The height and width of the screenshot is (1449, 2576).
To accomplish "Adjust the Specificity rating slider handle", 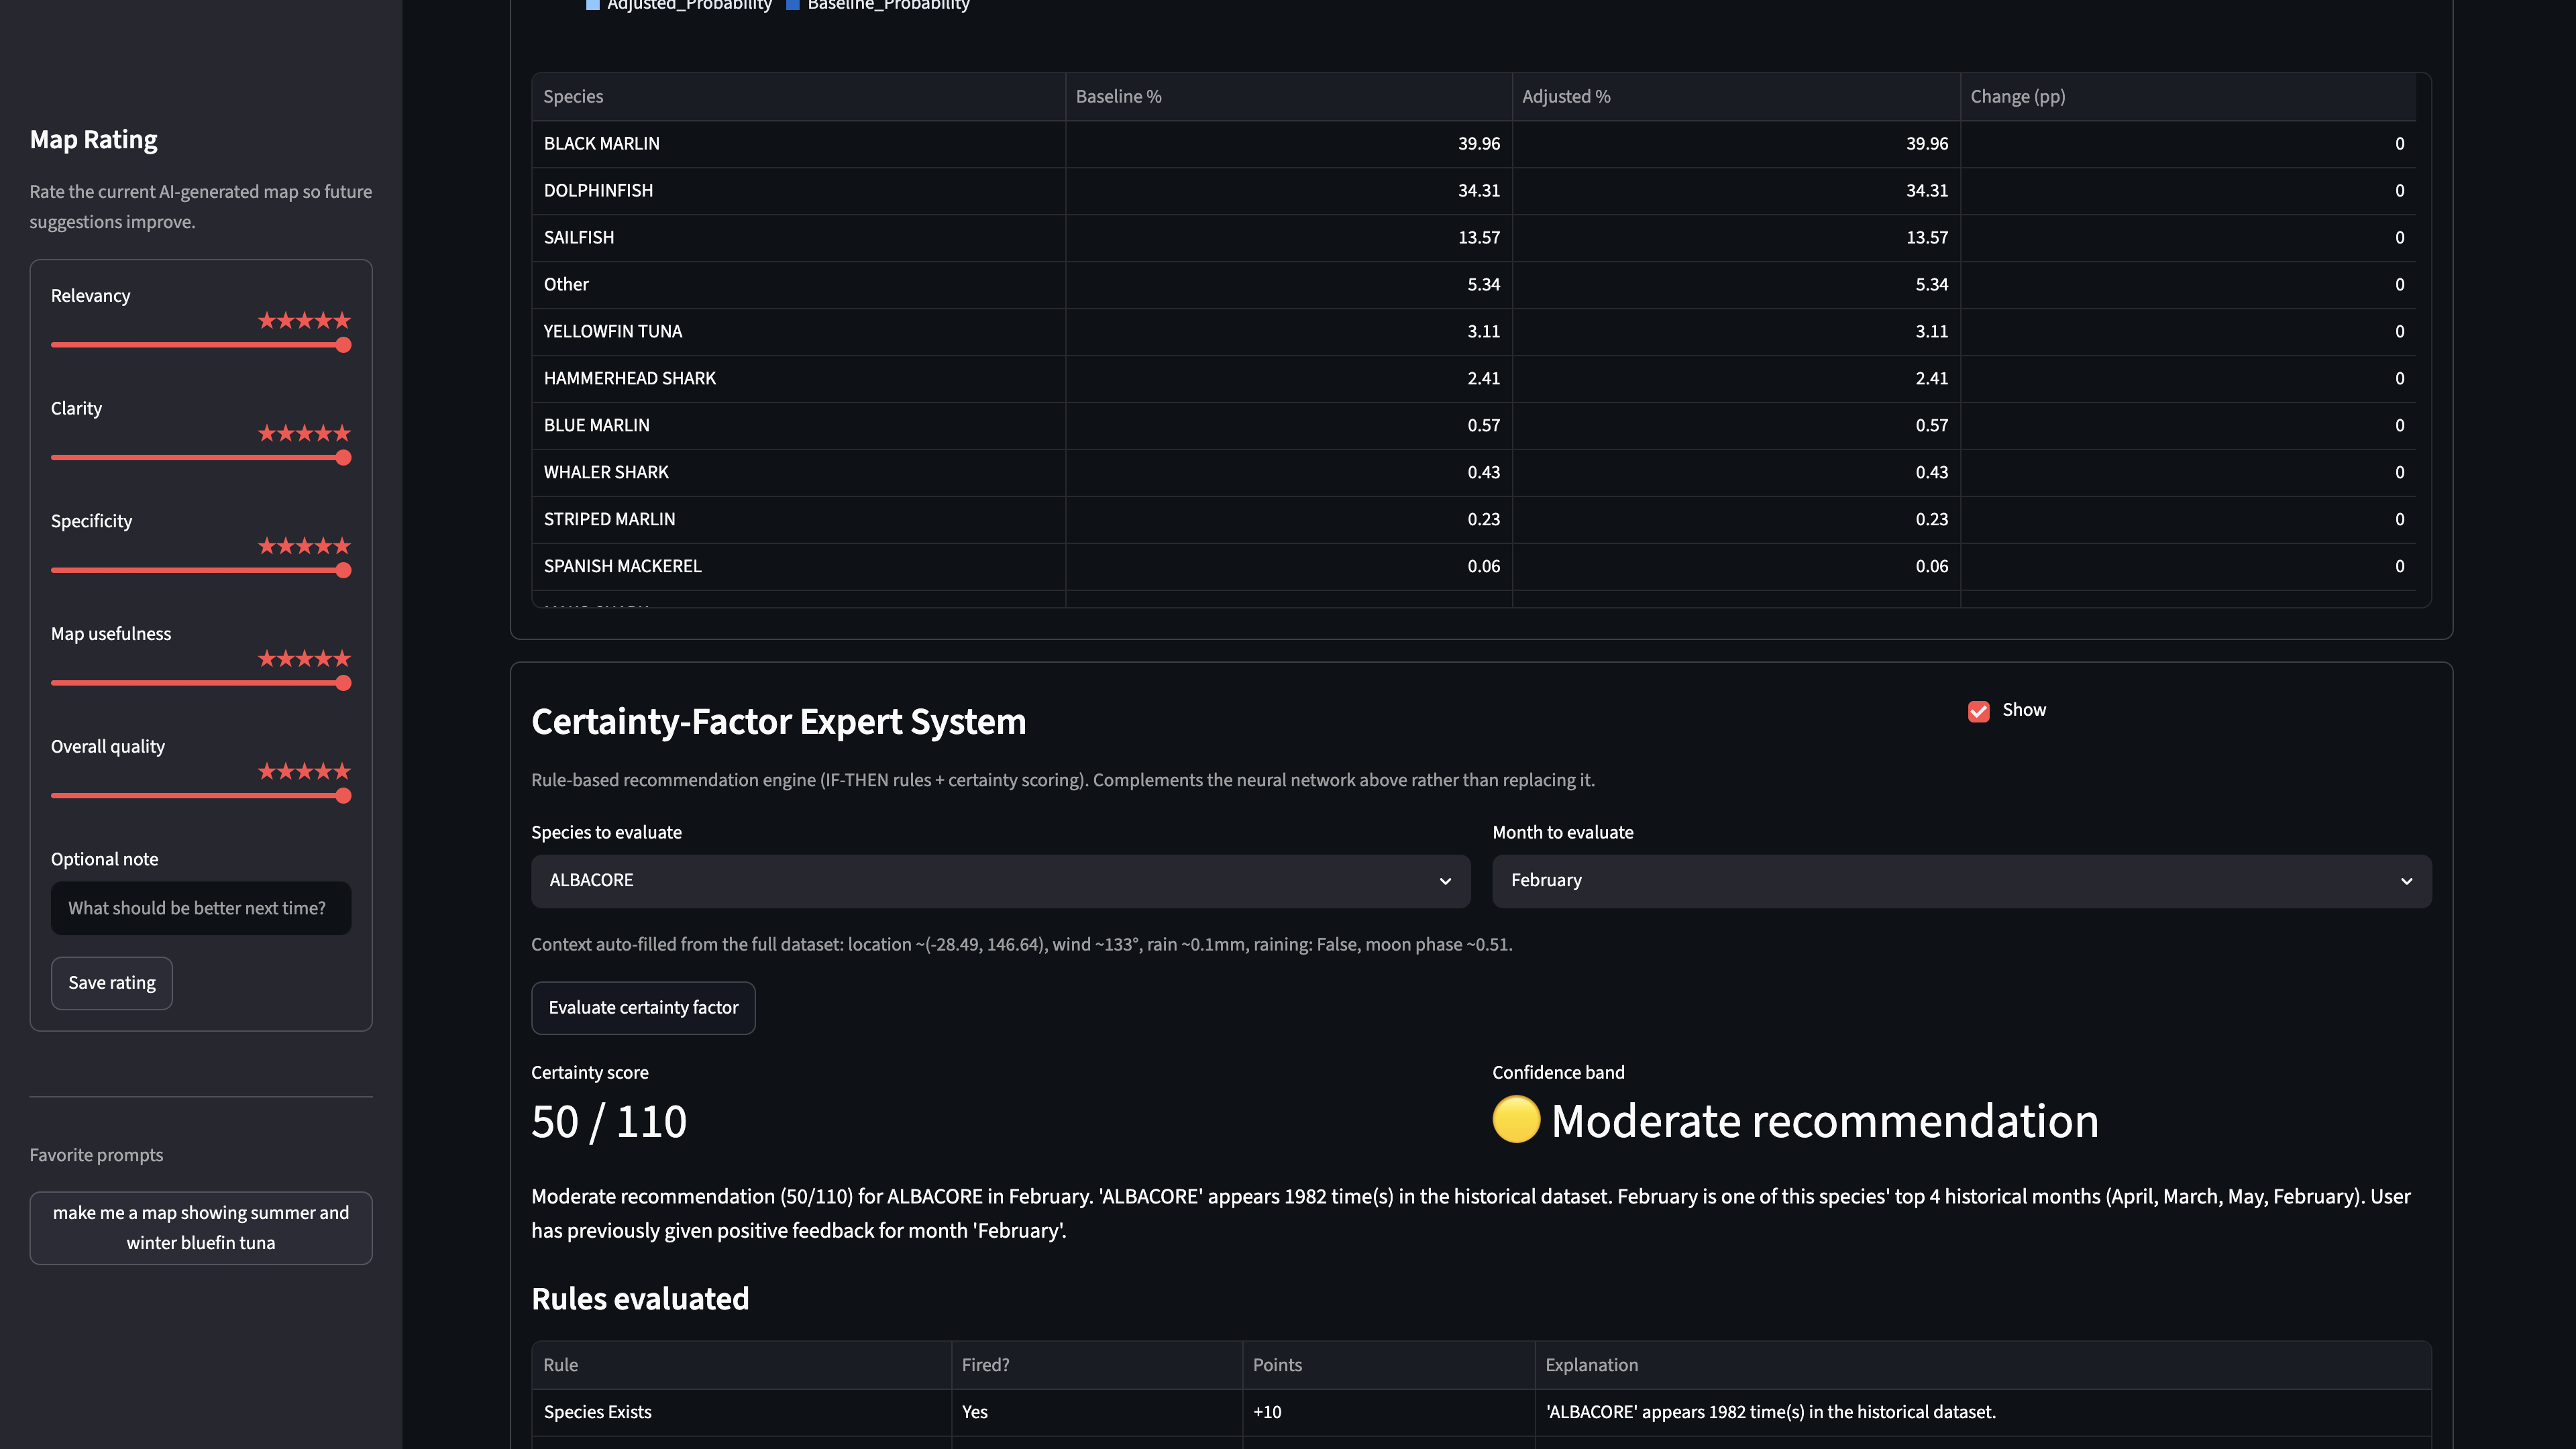I will point(344,570).
